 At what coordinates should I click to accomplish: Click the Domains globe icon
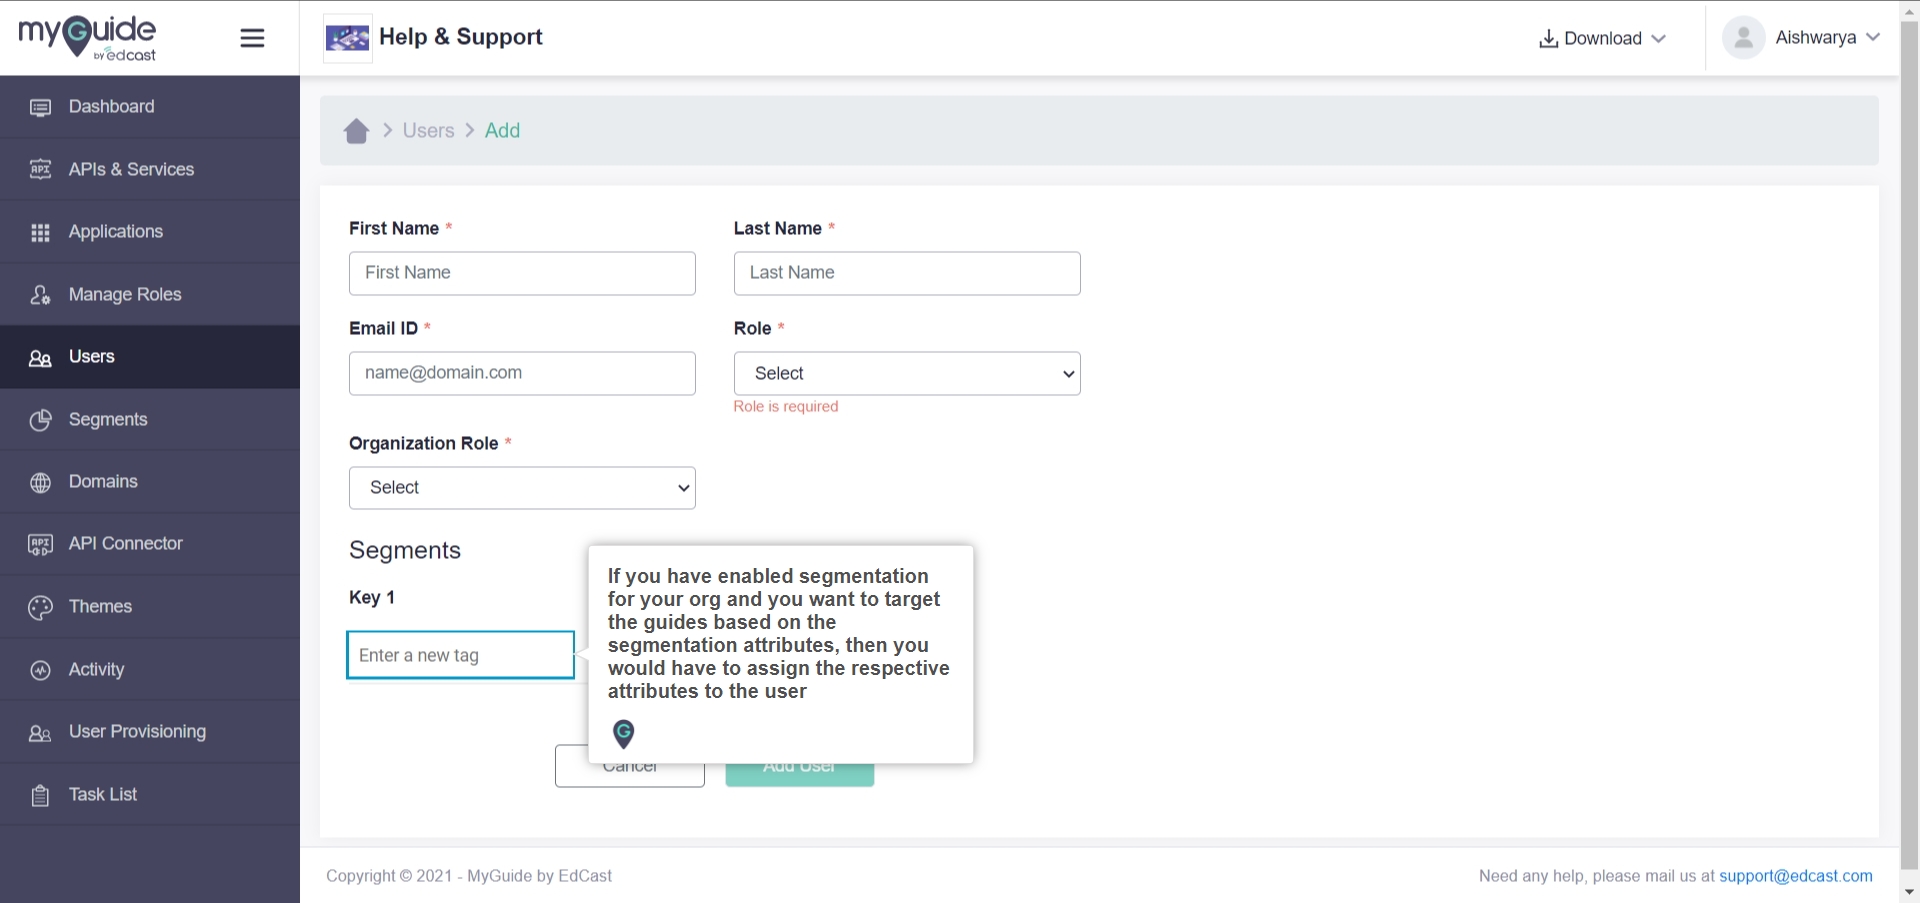point(40,482)
